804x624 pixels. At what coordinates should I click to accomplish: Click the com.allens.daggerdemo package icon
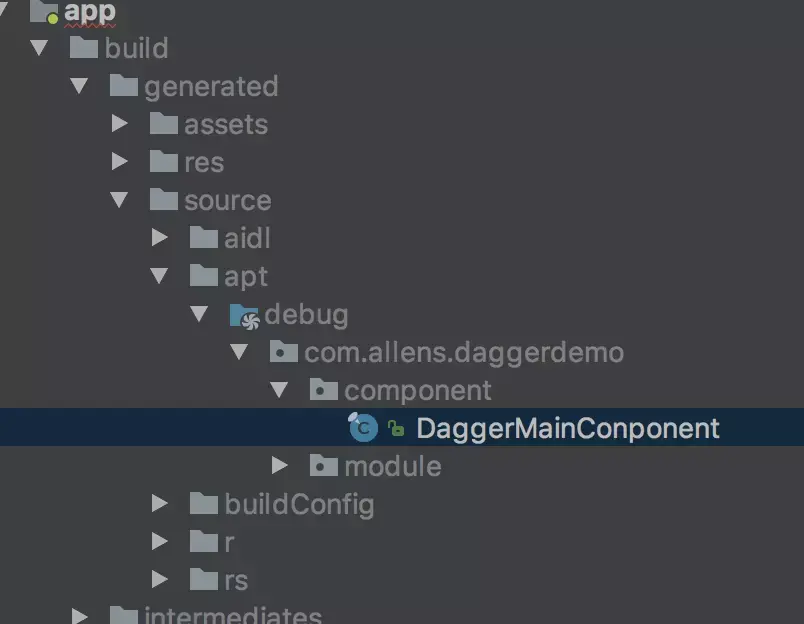[284, 352]
